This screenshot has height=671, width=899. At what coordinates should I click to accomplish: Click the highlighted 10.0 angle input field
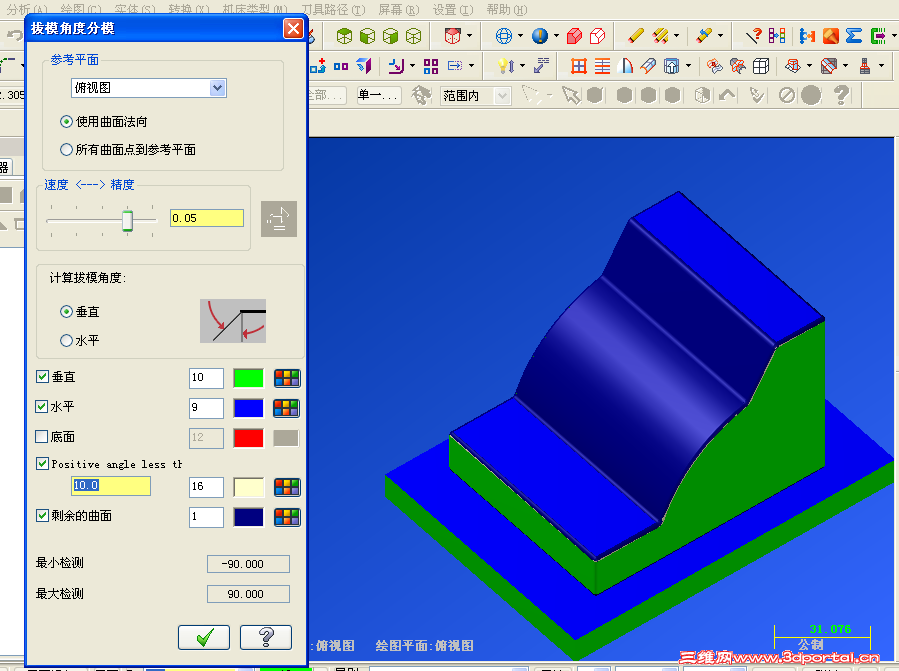pos(111,486)
